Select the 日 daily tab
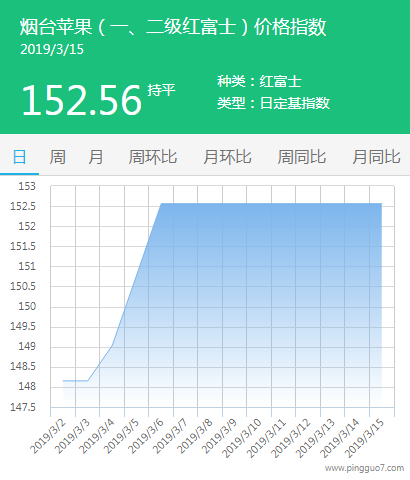410x480 pixels. point(19,157)
